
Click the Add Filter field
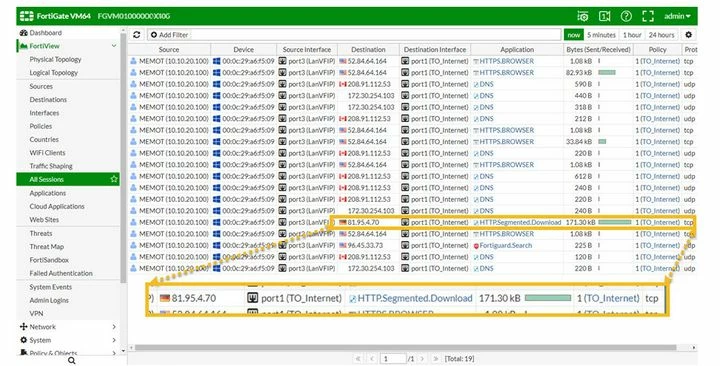(x=354, y=35)
